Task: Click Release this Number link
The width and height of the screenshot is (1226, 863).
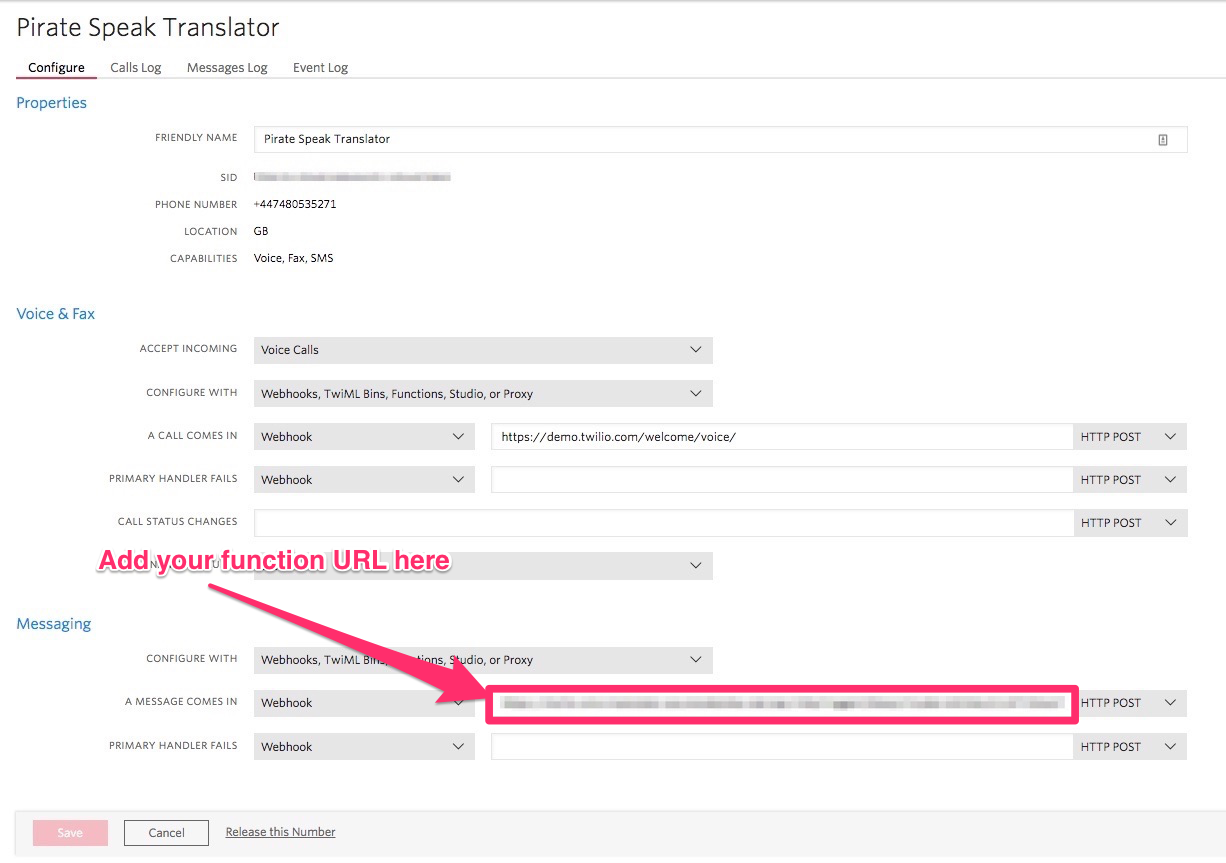Action: pos(280,832)
